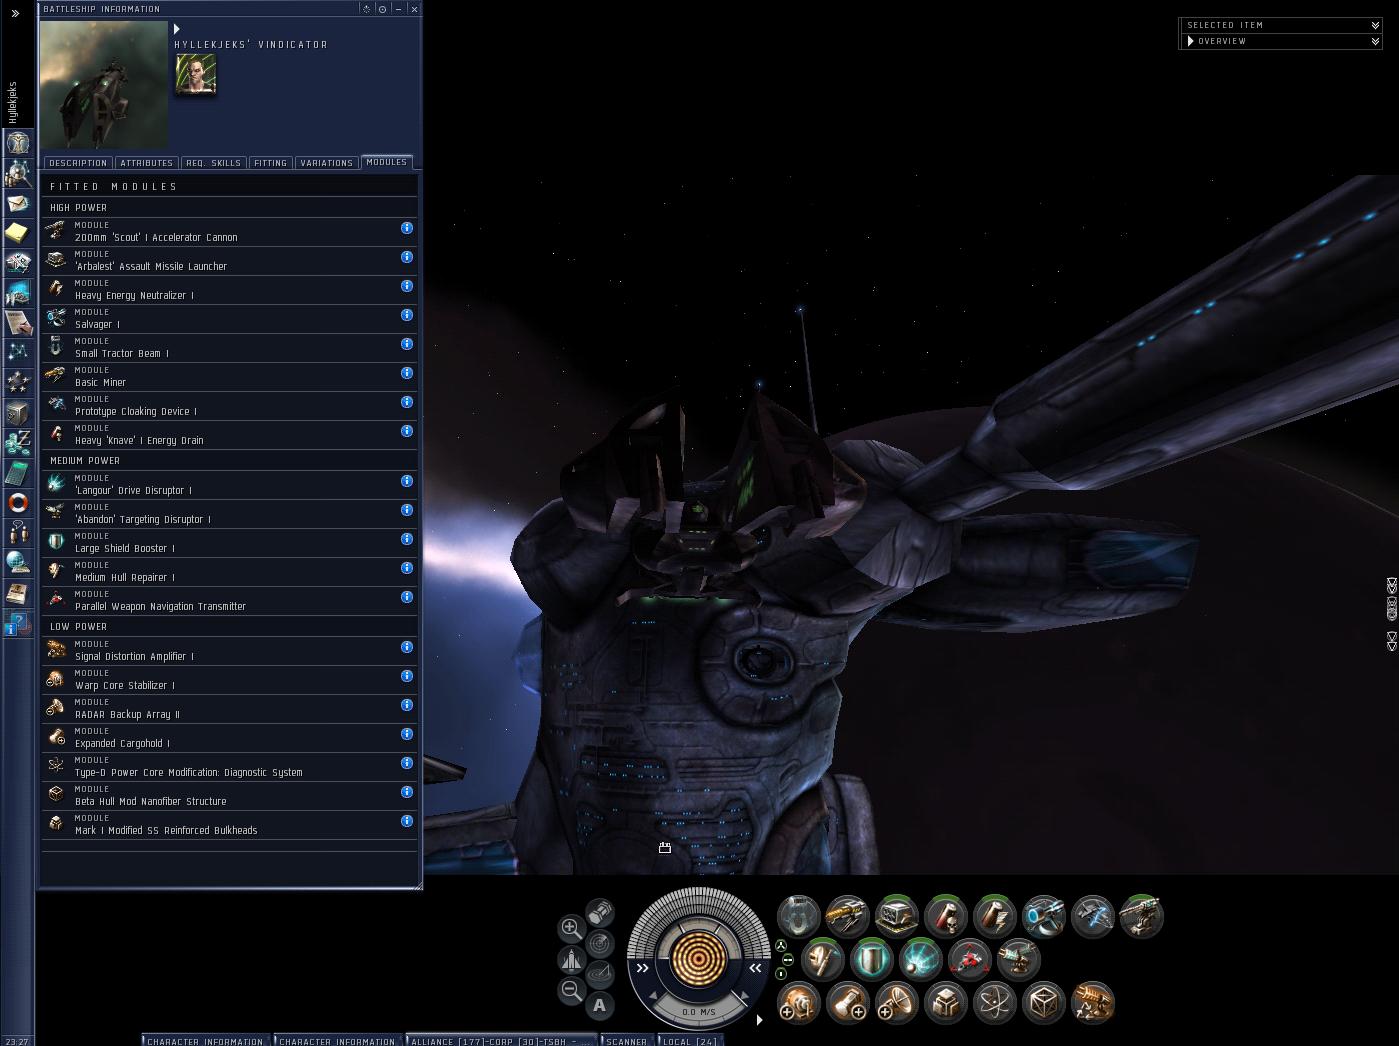1399x1046 pixels.
Task: Switch to the Description tab
Action: 78,163
